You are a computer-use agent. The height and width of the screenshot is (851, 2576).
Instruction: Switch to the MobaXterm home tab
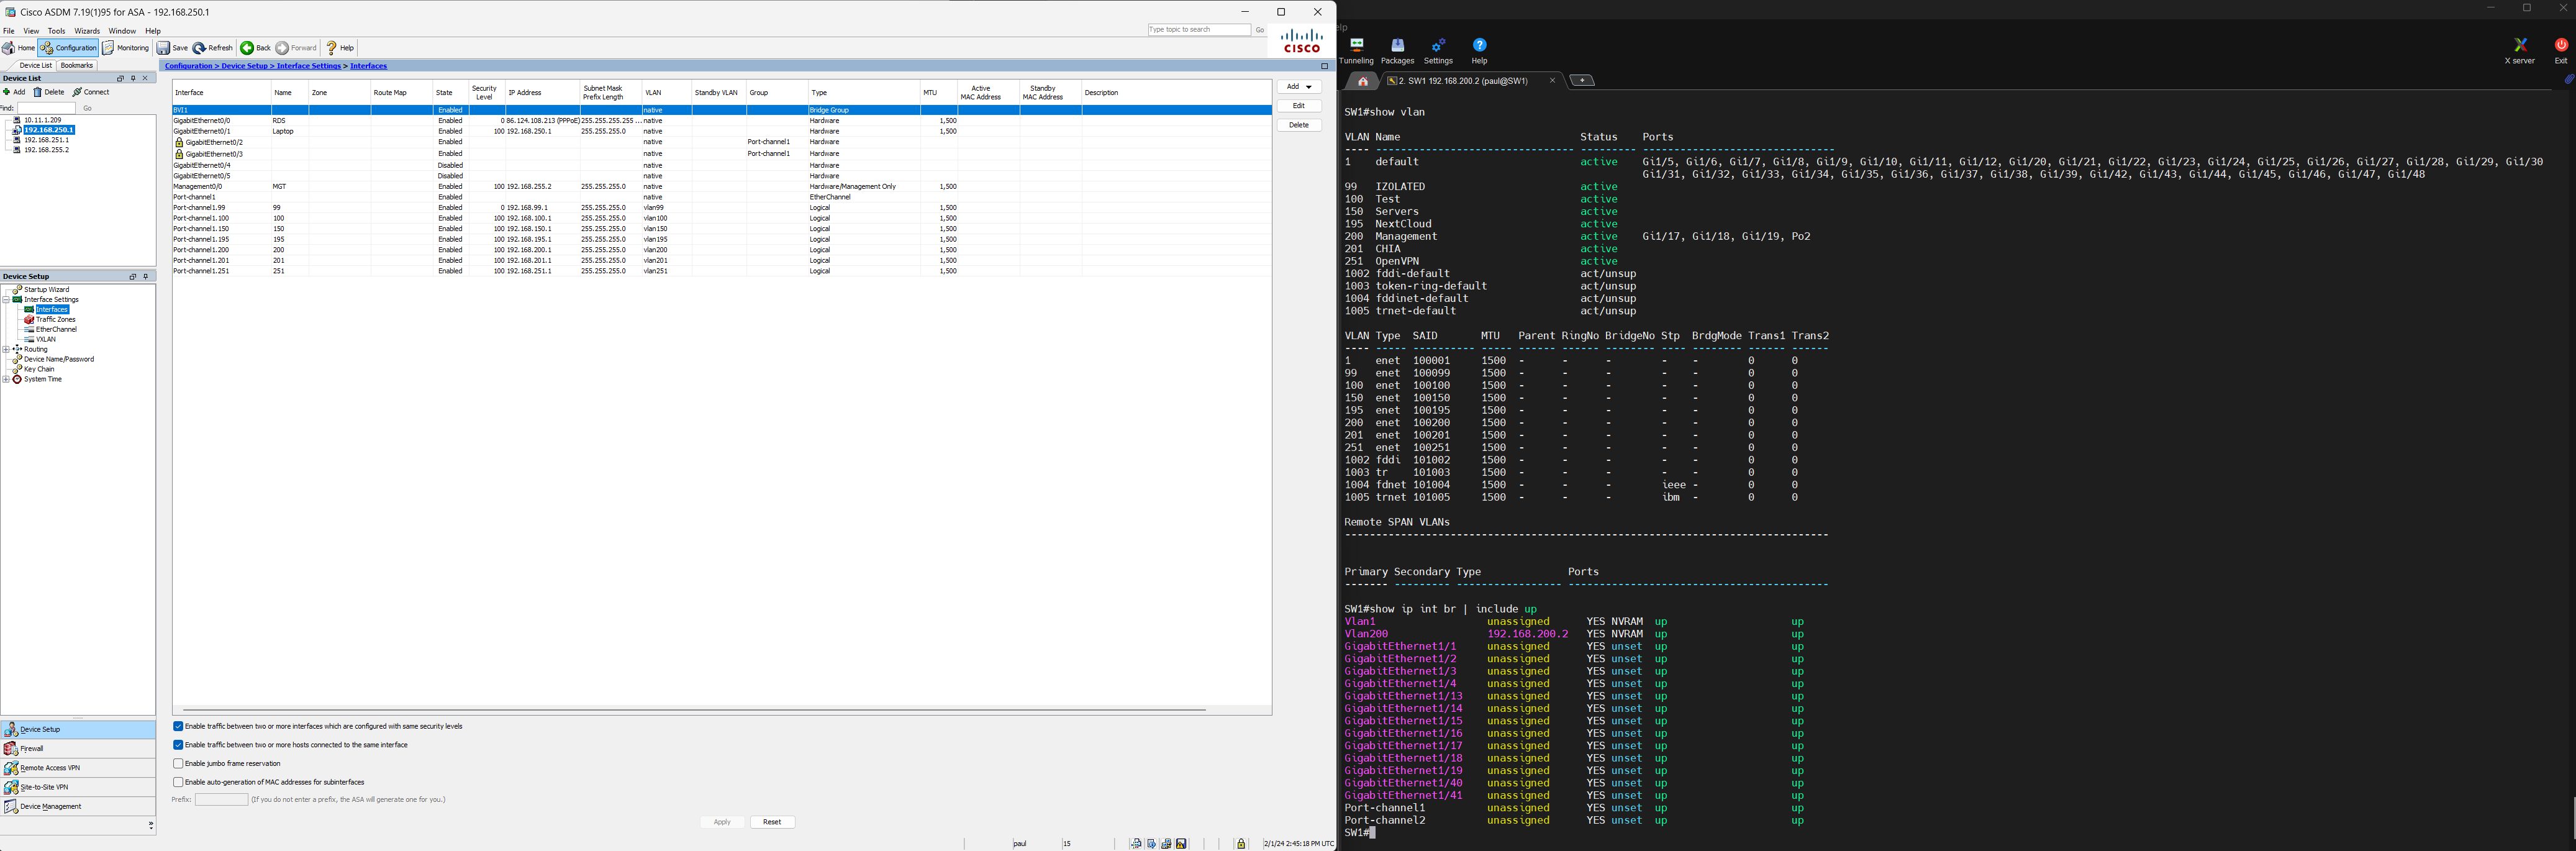[1362, 81]
